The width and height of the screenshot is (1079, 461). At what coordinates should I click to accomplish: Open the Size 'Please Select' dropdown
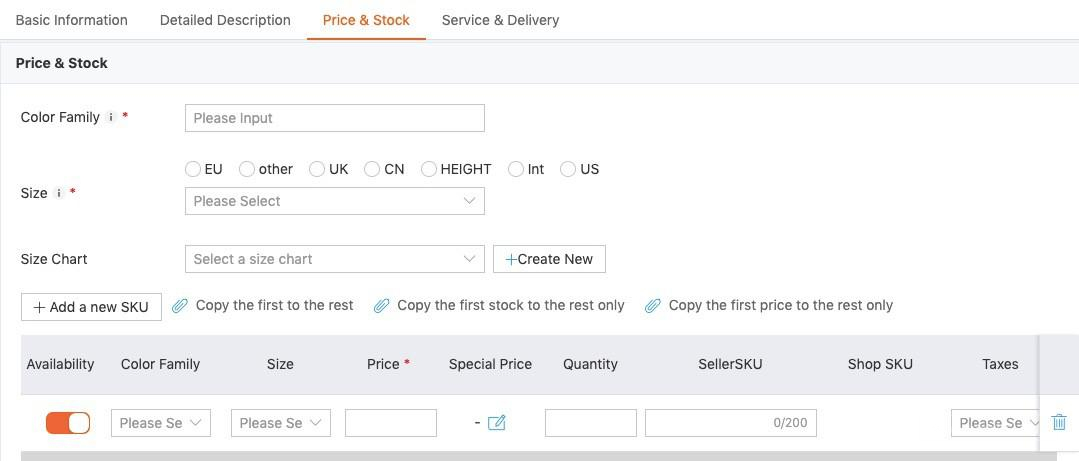(x=334, y=201)
